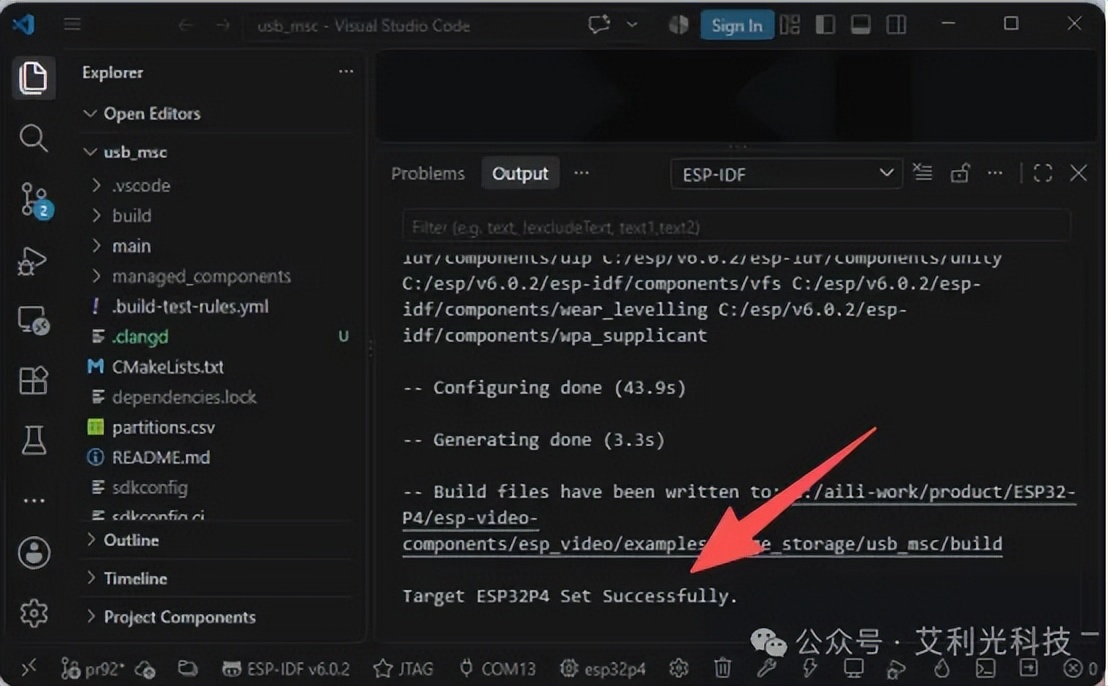Screen dimensions: 1108x686
Task: Click the ESP-IDF terminal icon in status bar
Action: click(985, 668)
